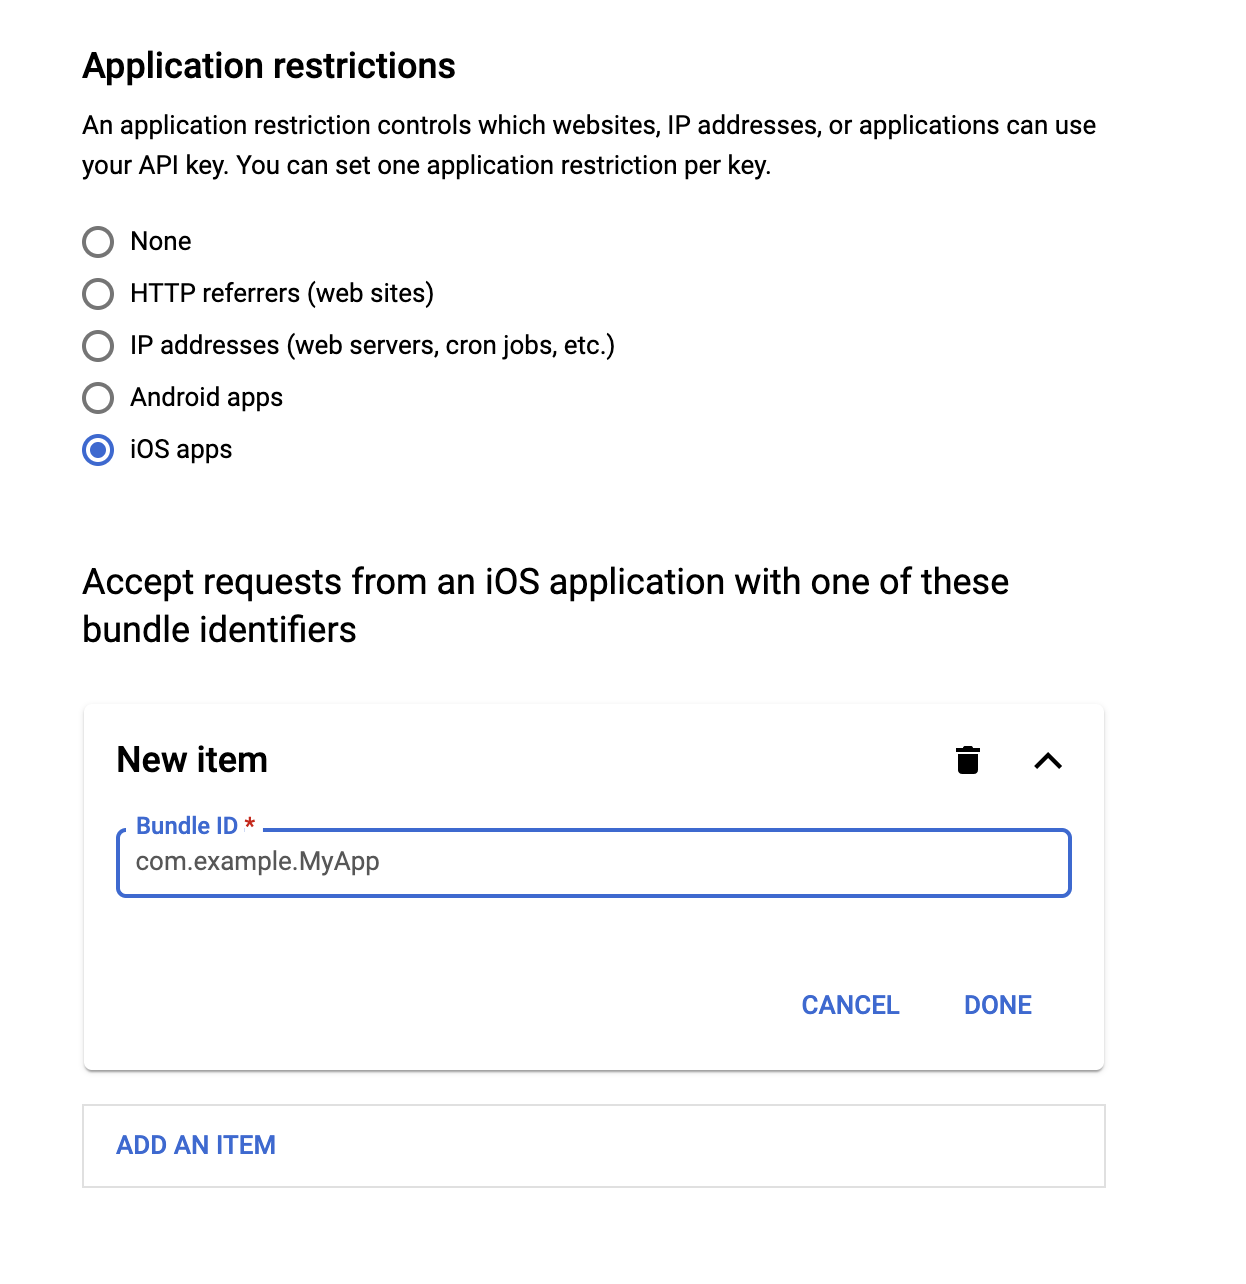Click the application restriction description paragraph
1246x1284 pixels.
[588, 145]
